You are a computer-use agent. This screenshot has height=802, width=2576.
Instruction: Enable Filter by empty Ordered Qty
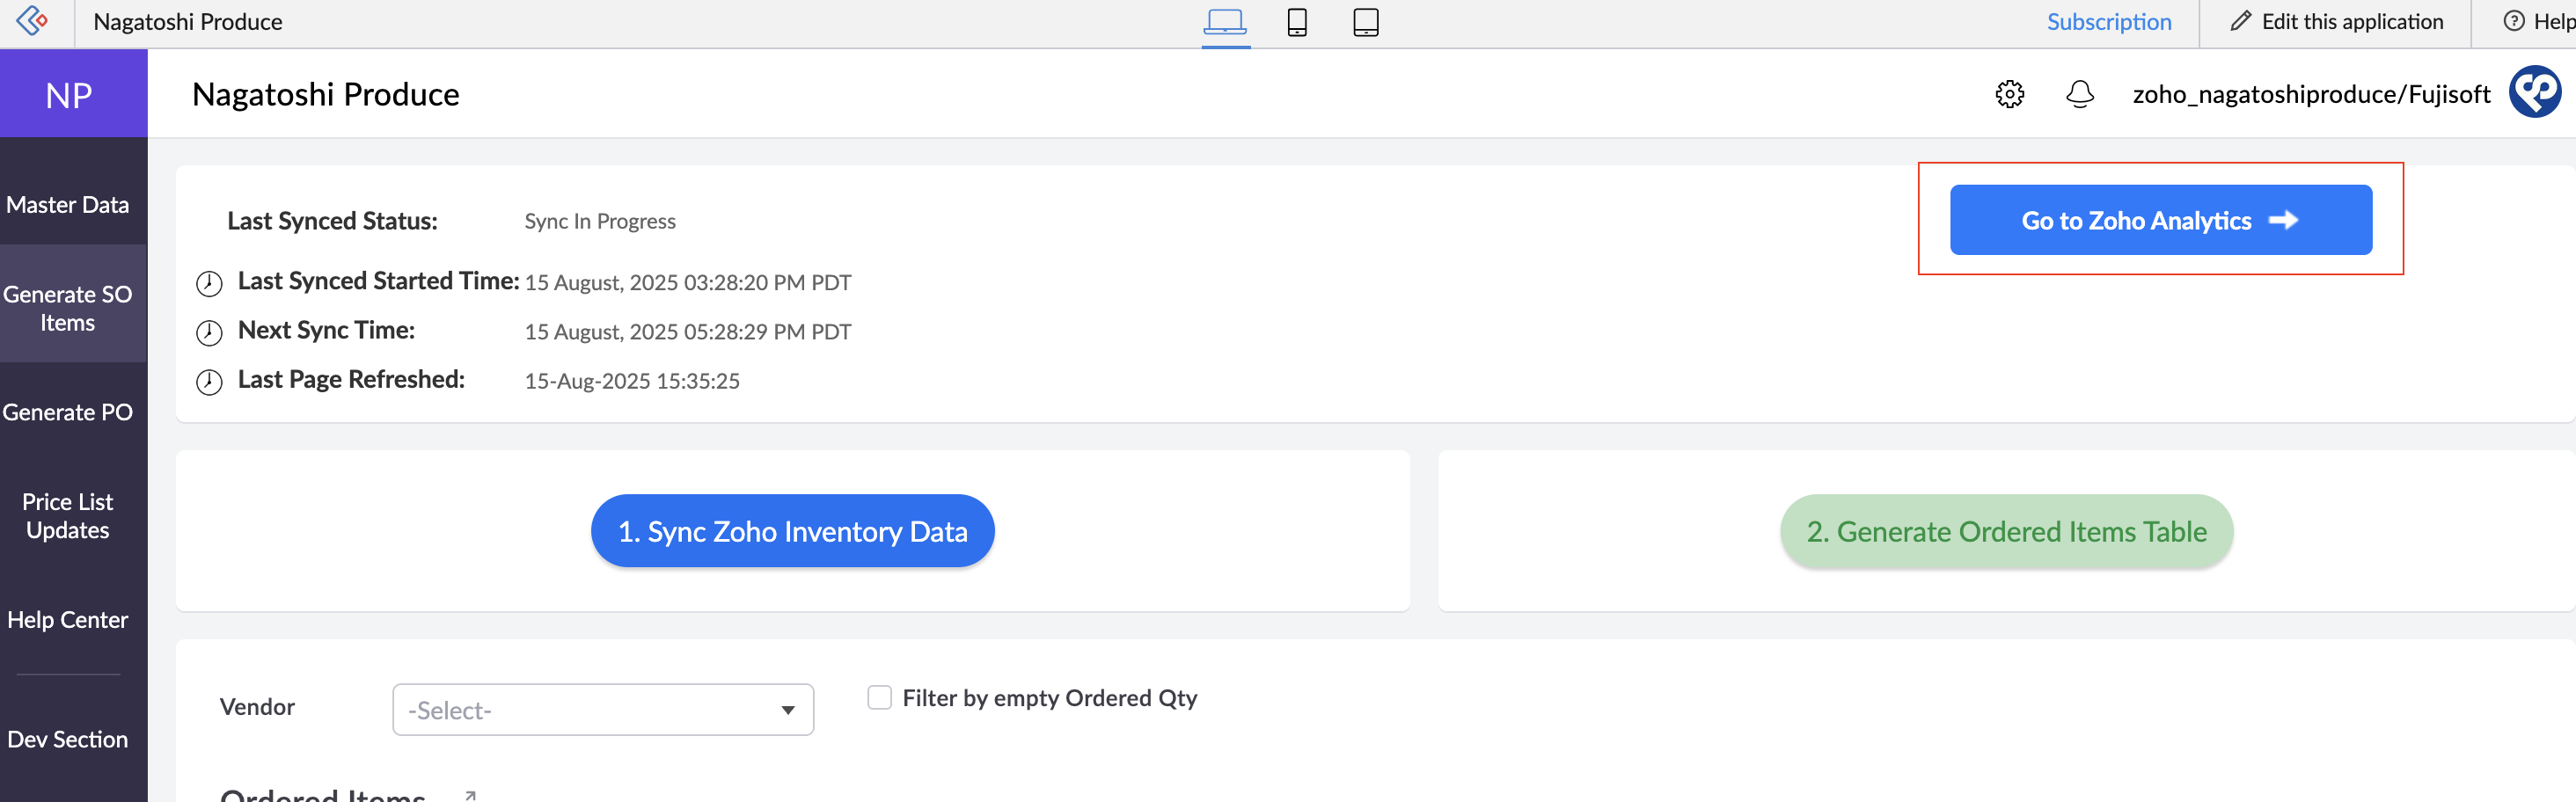click(879, 698)
